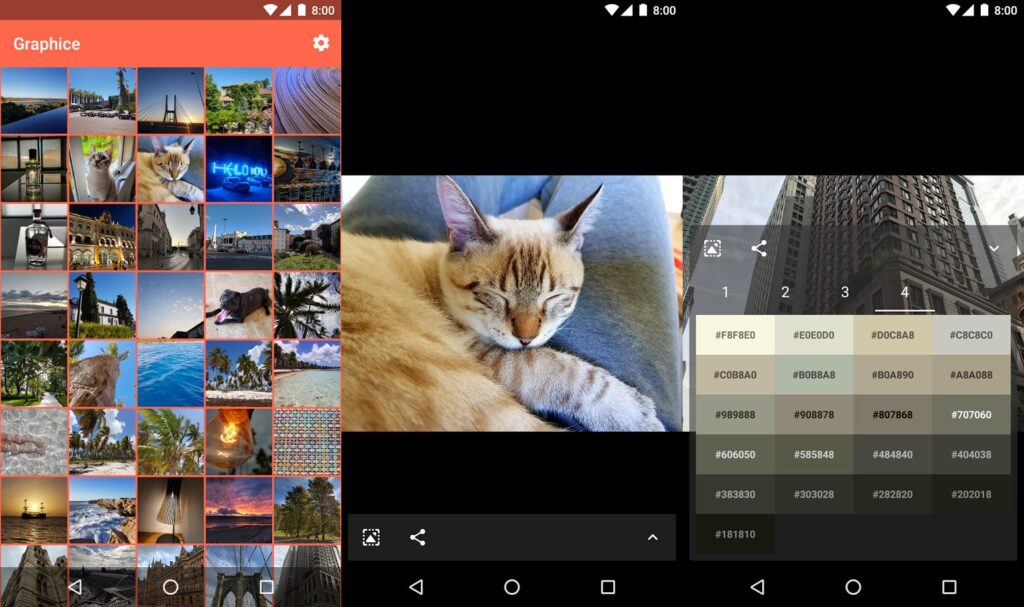Screen dimensions: 1024x607
Task: Tap the share icon below the cat photo
Action: pos(418,537)
